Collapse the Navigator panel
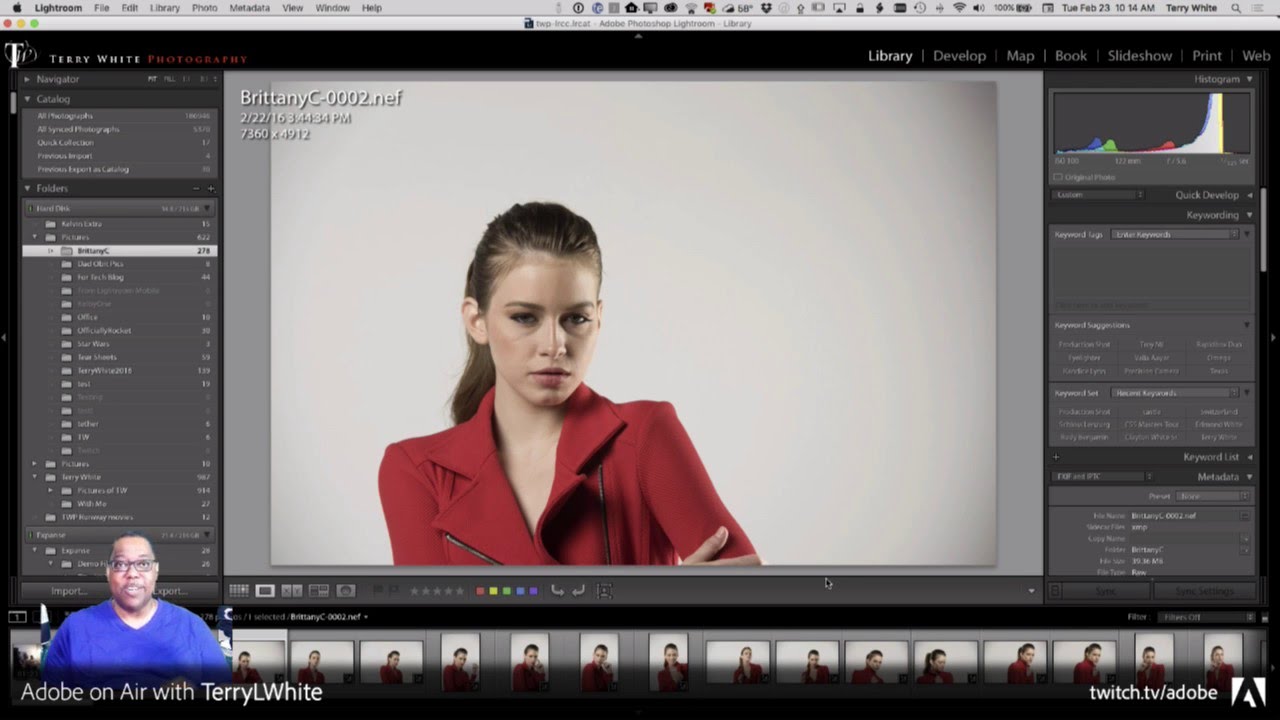Viewport: 1280px width, 720px height. (x=28, y=79)
